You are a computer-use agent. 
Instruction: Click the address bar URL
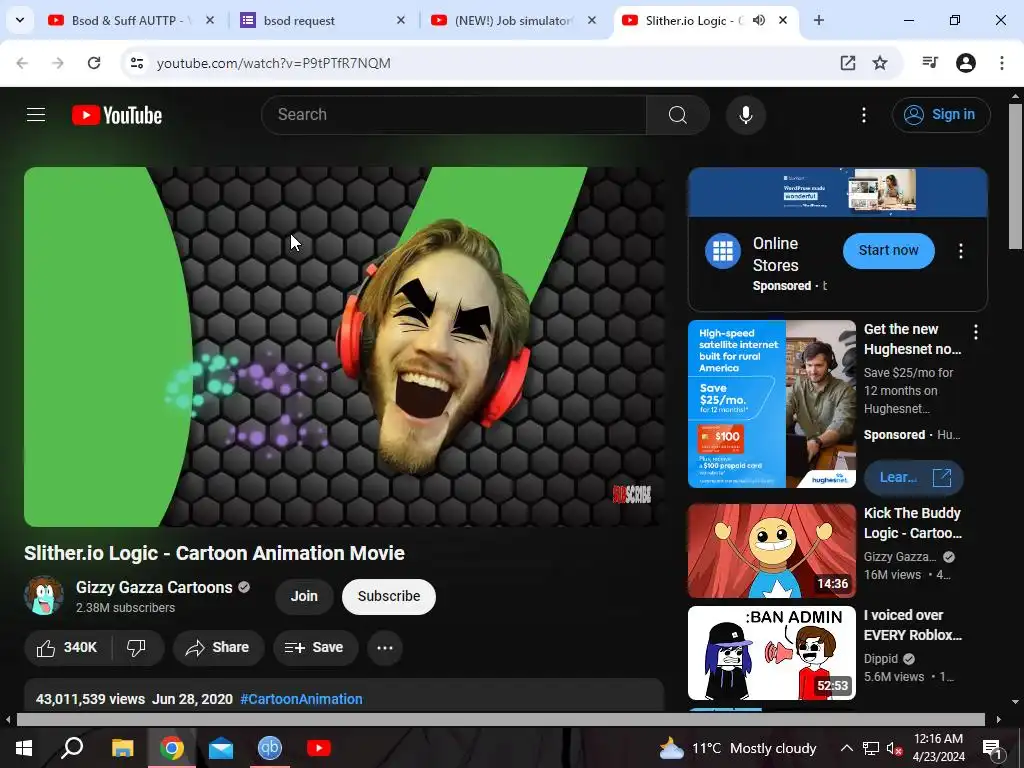pos(274,63)
